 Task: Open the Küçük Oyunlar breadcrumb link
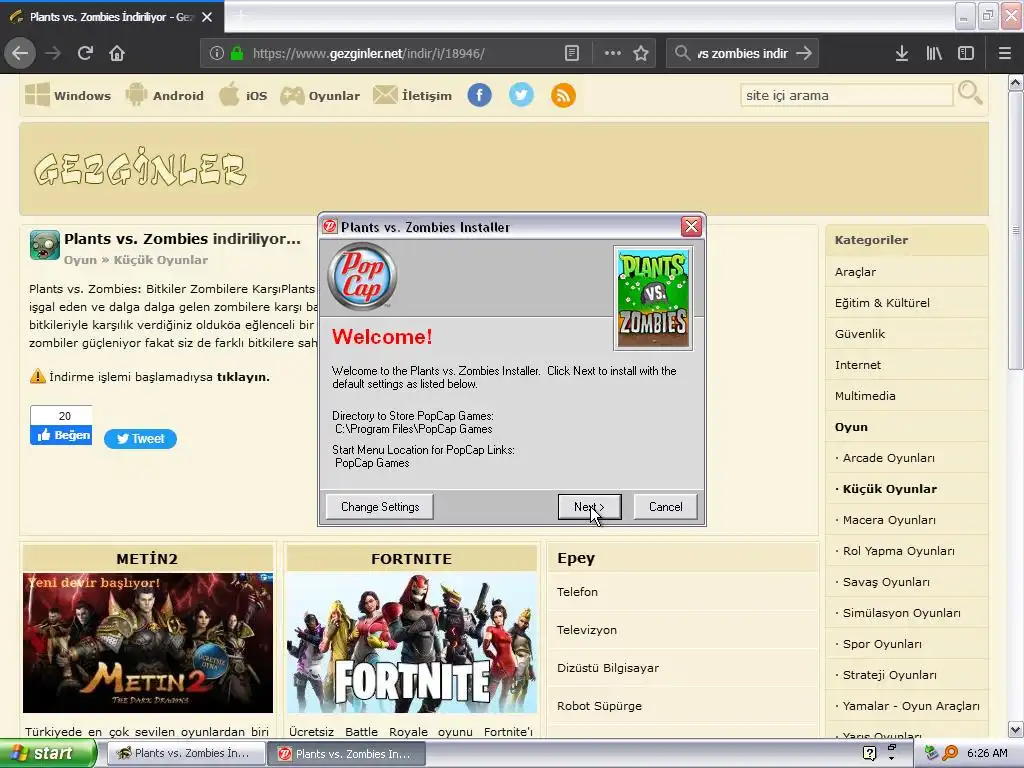(161, 260)
